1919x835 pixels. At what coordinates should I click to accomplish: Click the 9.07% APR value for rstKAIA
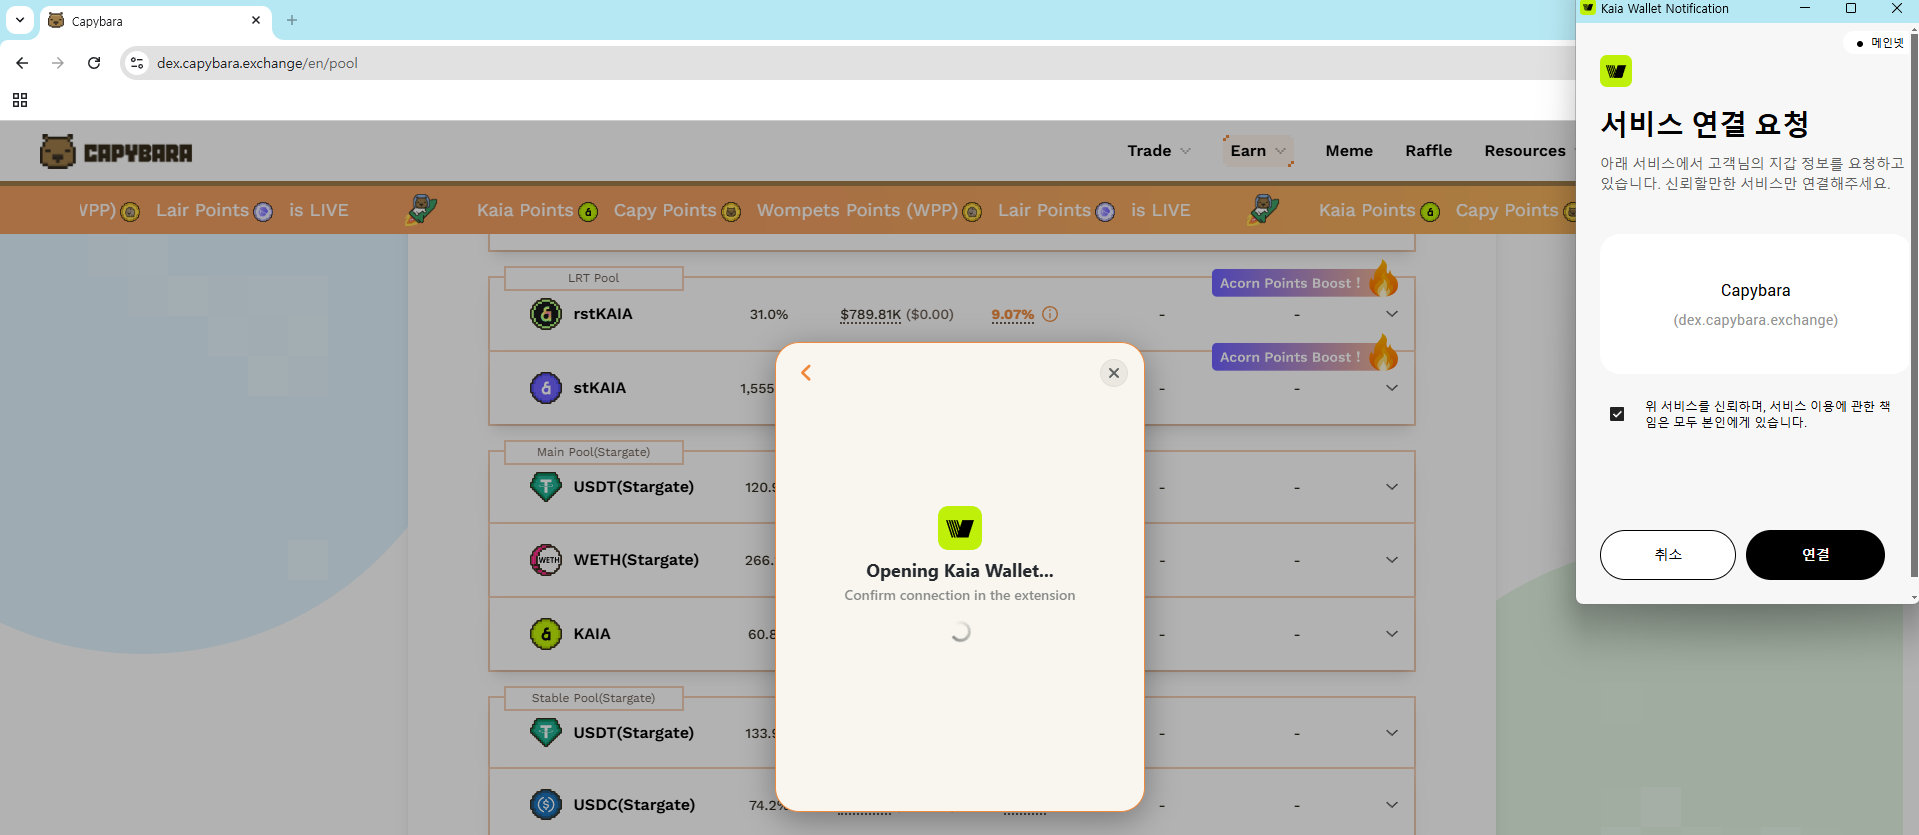click(x=1012, y=315)
